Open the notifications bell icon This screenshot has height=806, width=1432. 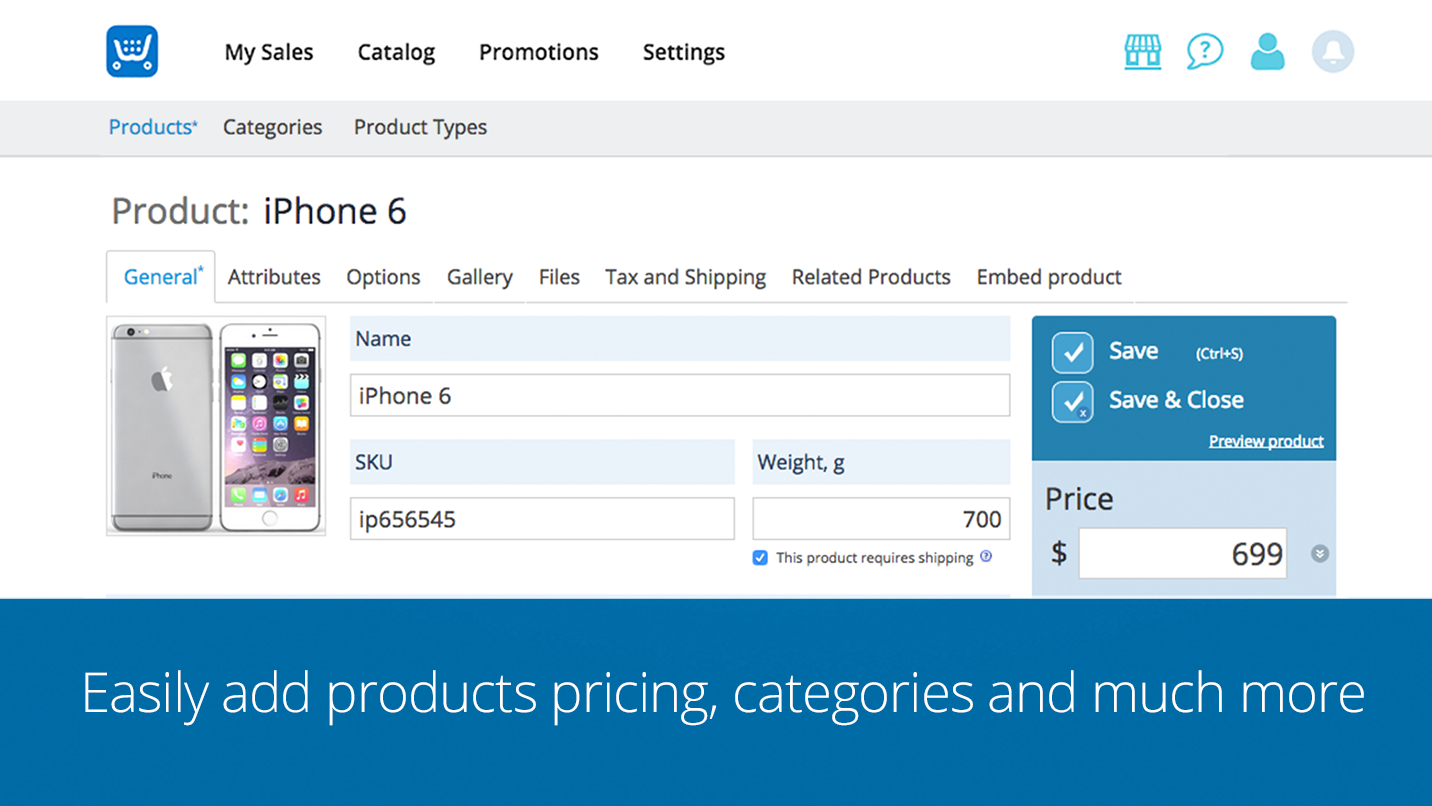click(x=1331, y=51)
